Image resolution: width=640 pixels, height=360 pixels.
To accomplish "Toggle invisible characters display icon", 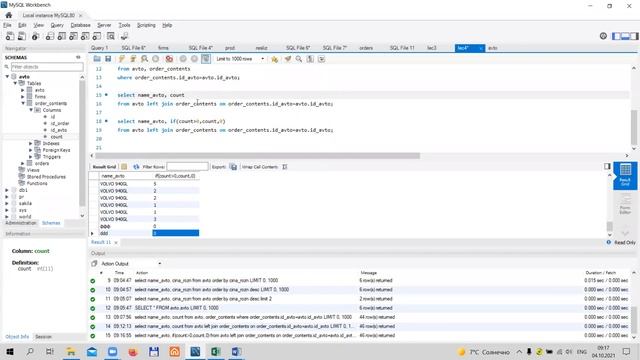I will click(x=310, y=59).
